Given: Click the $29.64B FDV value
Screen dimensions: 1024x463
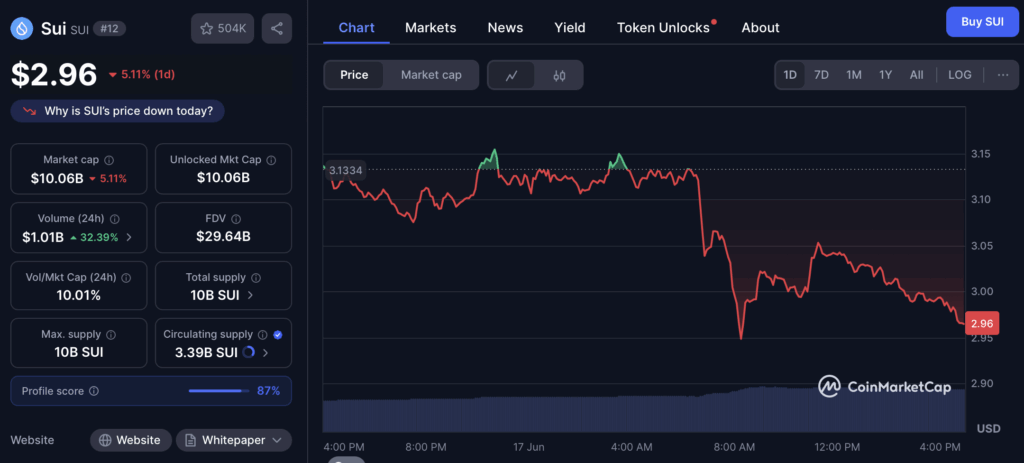Looking at the screenshot, I should click(223, 236).
